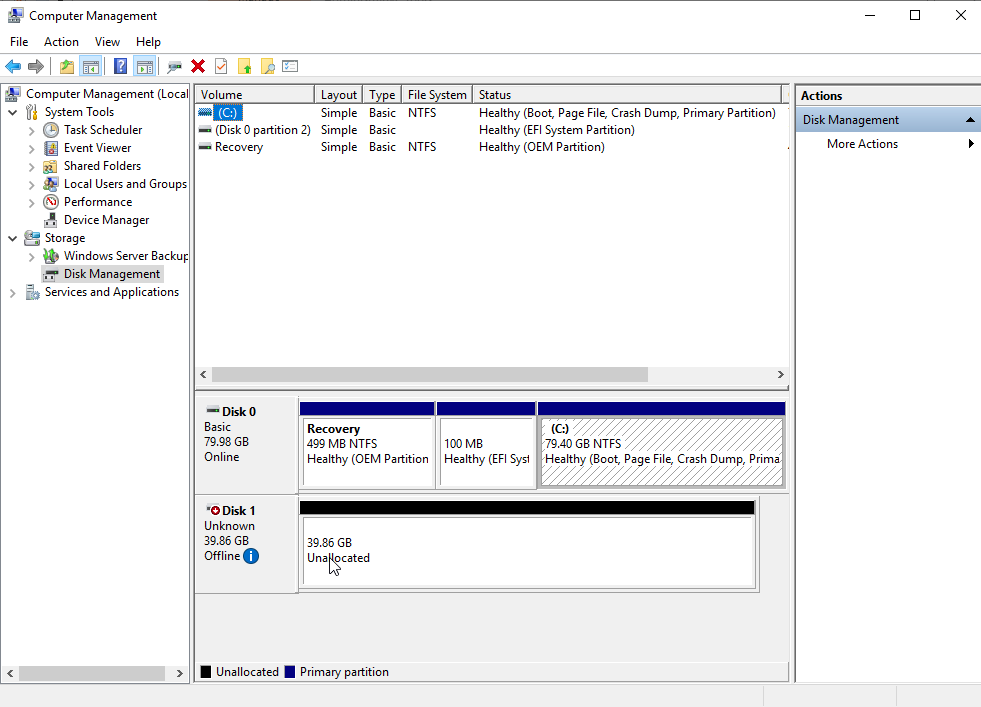981x707 pixels.
Task: Click the Local Users and Groups icon
Action: pyautogui.click(x=51, y=184)
